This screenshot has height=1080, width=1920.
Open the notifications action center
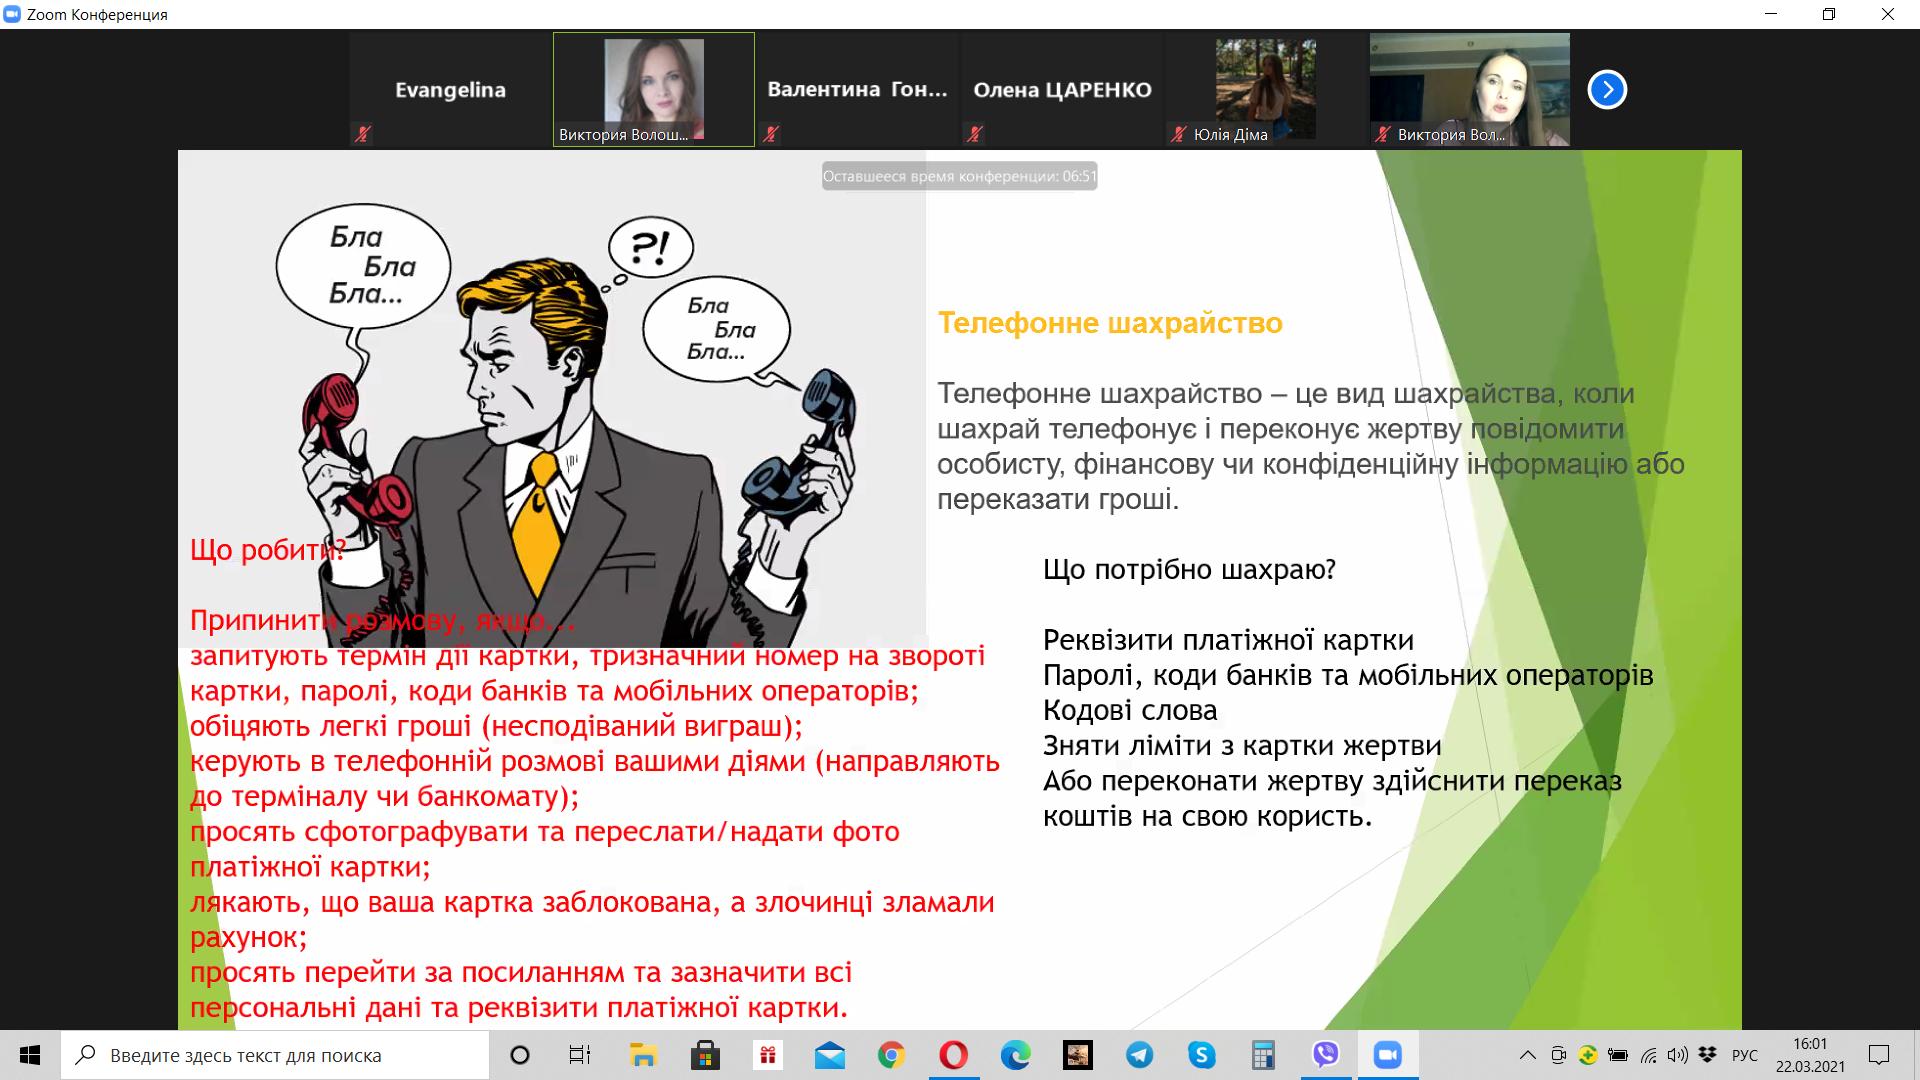point(1879,1055)
